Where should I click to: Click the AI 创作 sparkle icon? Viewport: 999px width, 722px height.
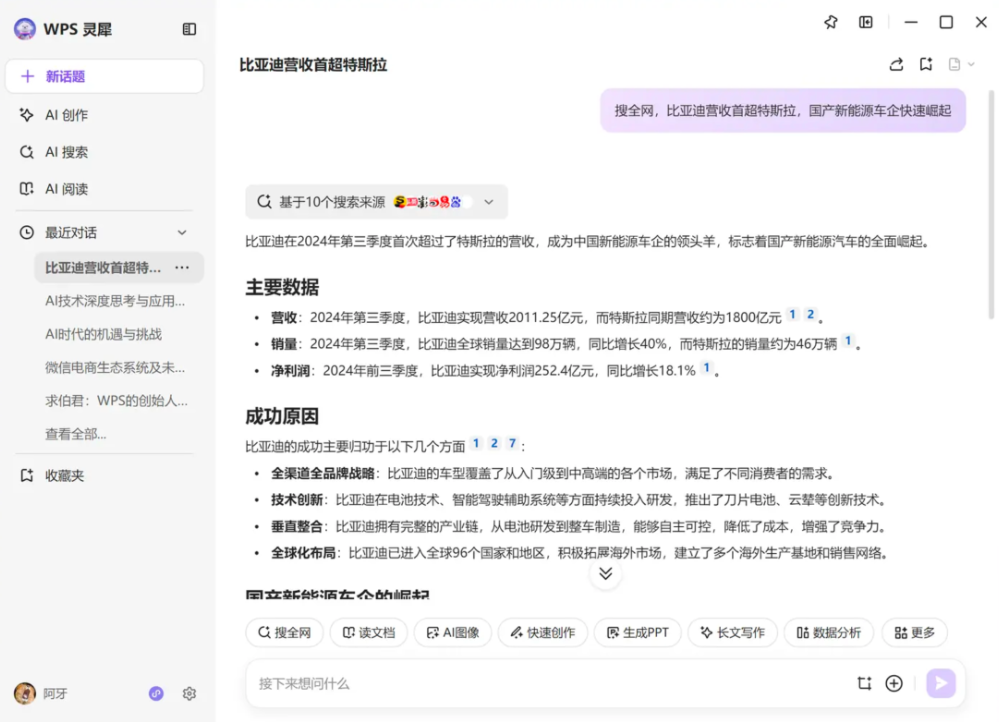[x=26, y=115]
